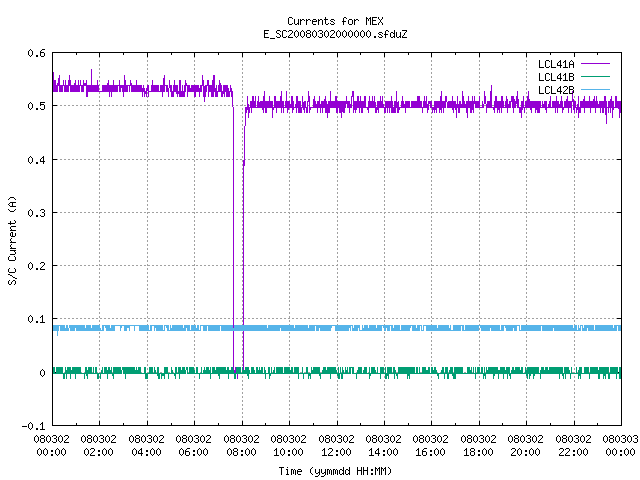Click the 0.1 y-axis tick label
This screenshot has width=640, height=480.
click(36, 319)
